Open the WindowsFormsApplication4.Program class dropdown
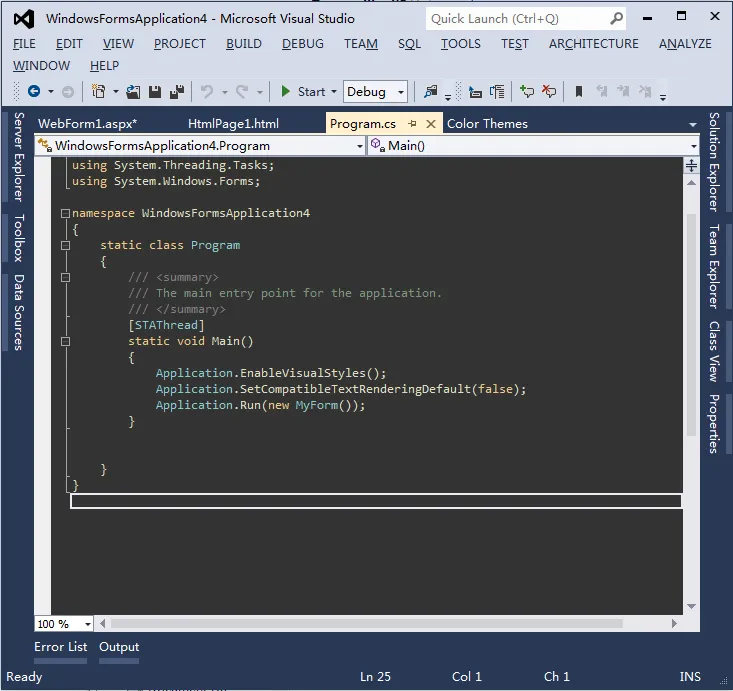733x691 pixels. [x=201, y=146]
